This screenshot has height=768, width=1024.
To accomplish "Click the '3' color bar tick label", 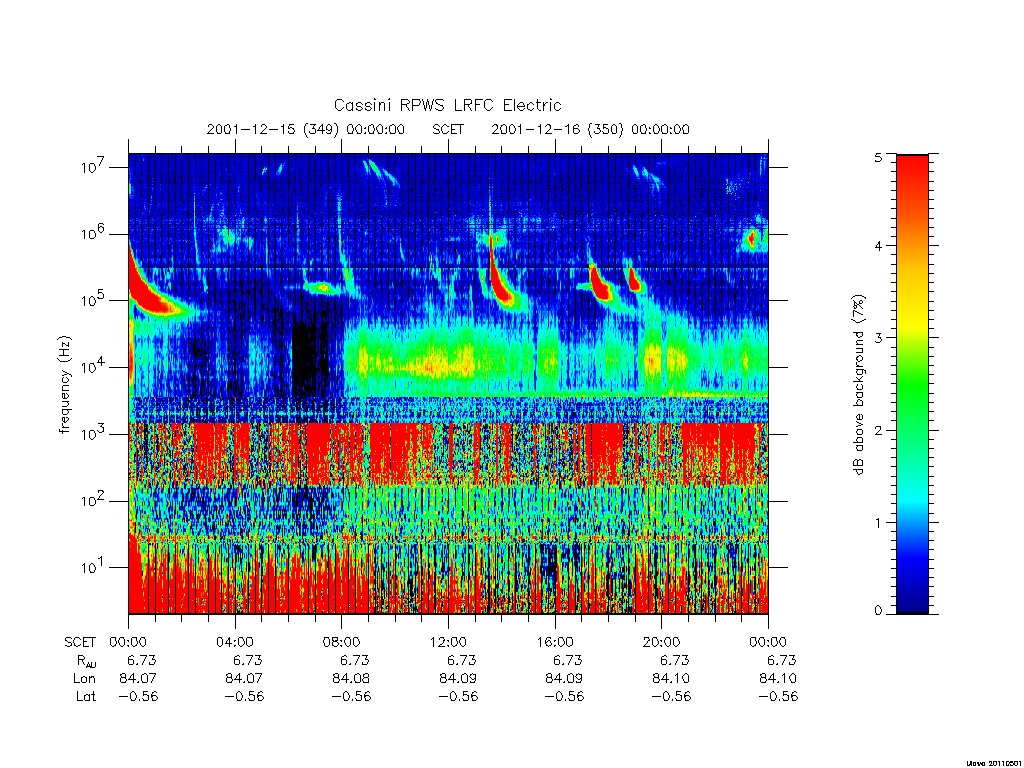I will click(878, 338).
